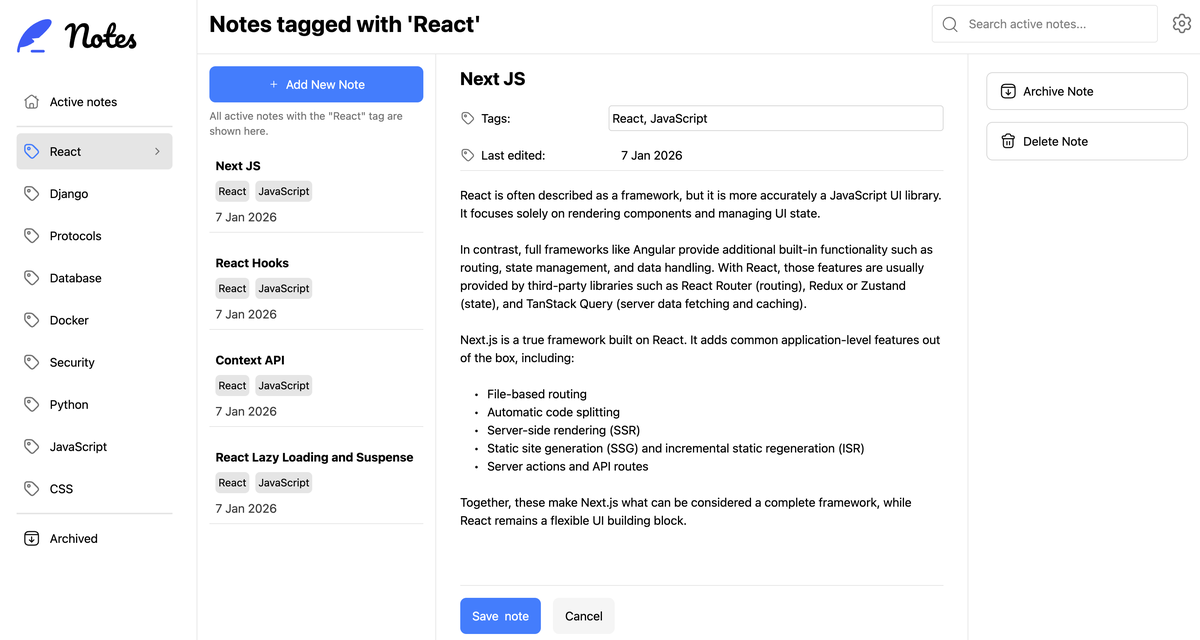Click the Delete Note button
The image size is (1200, 640).
pyautogui.click(x=1086, y=140)
